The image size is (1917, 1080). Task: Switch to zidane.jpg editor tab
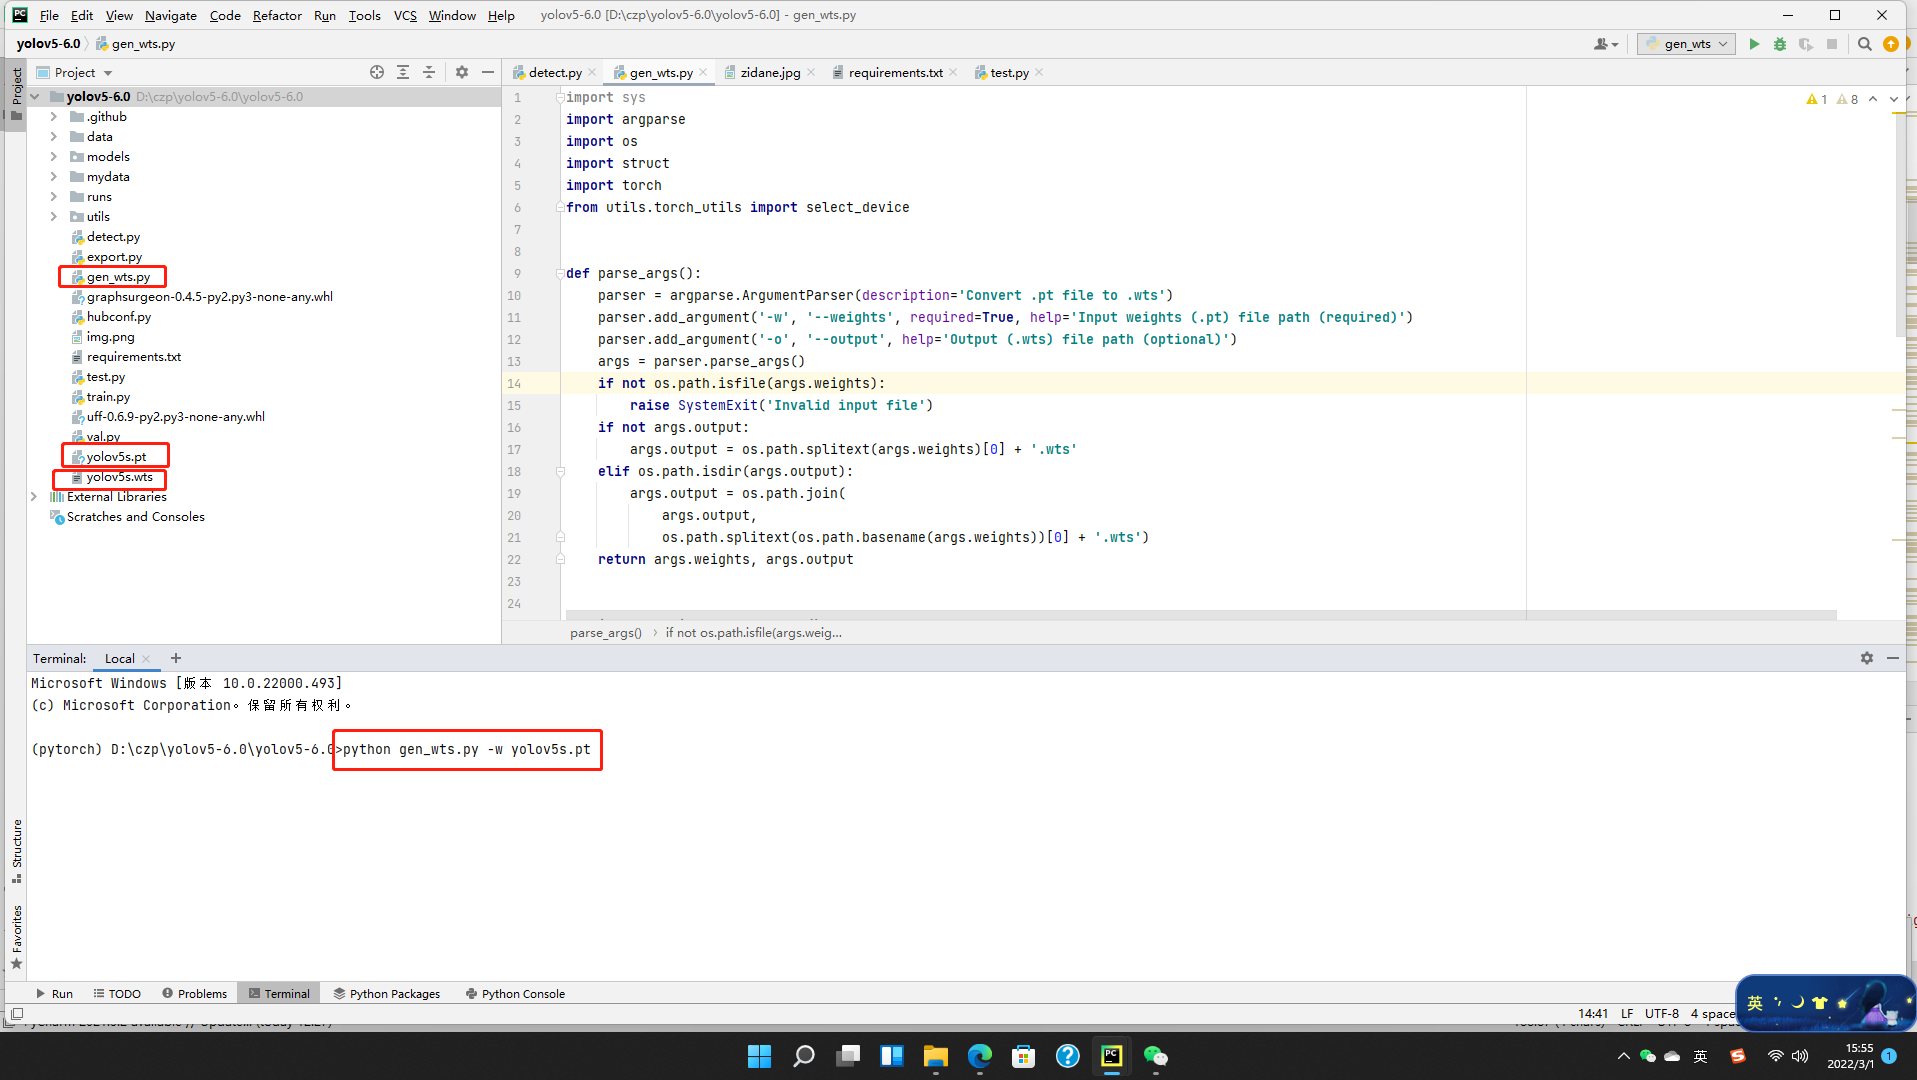770,72
